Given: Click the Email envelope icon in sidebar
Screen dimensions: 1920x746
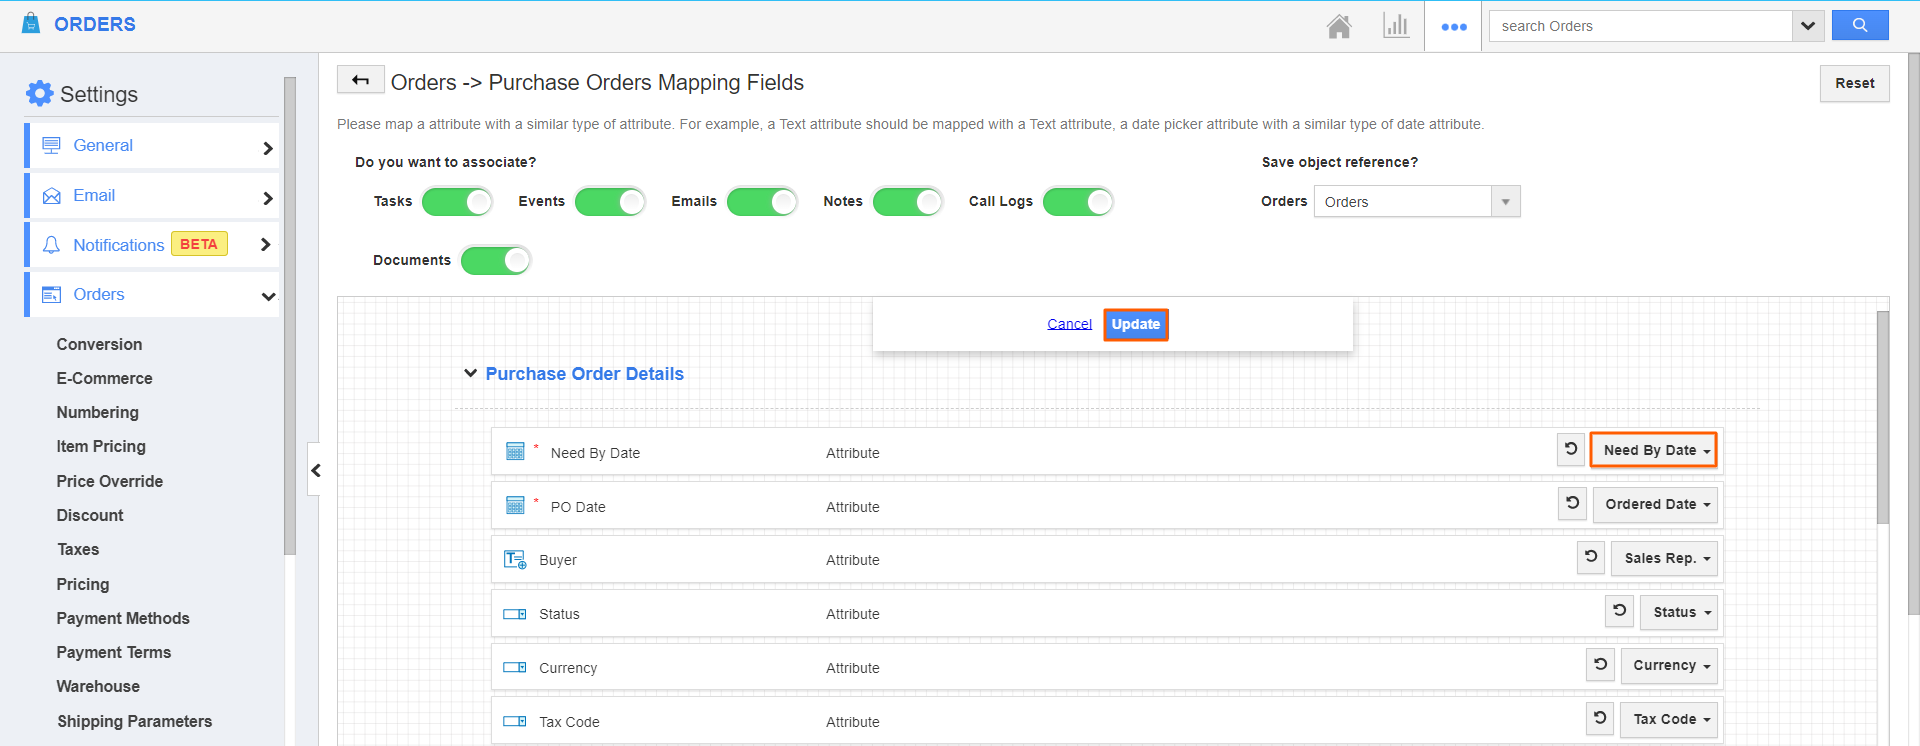Looking at the screenshot, I should 51,196.
